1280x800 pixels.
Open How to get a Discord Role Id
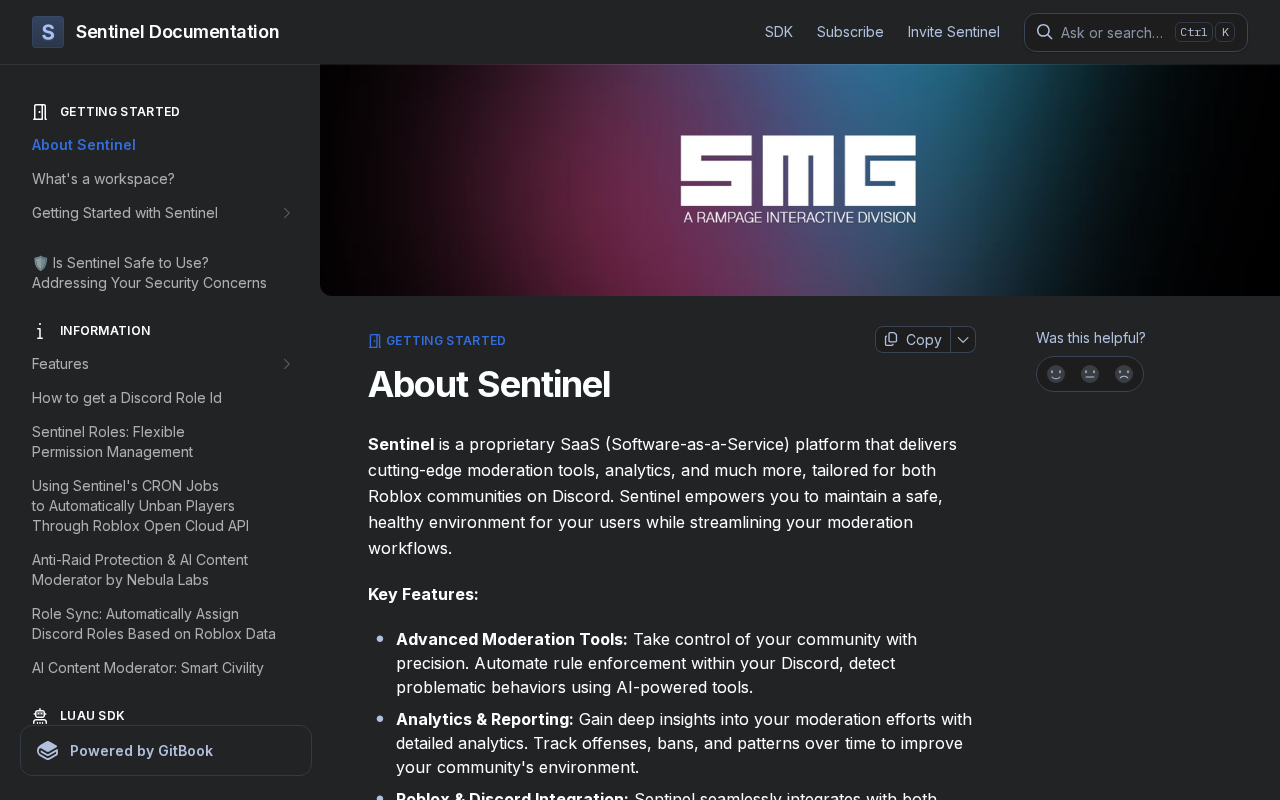tap(127, 398)
